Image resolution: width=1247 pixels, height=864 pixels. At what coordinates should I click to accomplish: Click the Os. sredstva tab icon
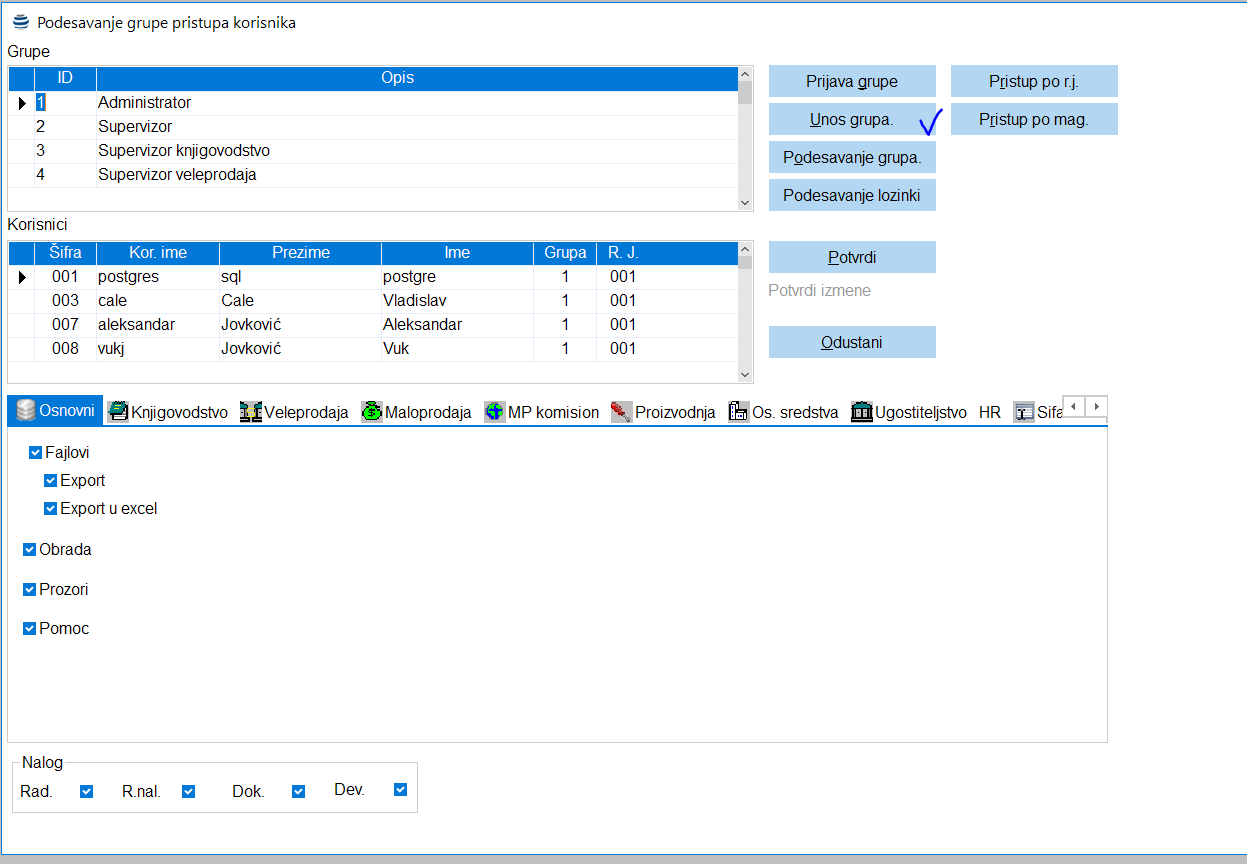pyautogui.click(x=739, y=412)
